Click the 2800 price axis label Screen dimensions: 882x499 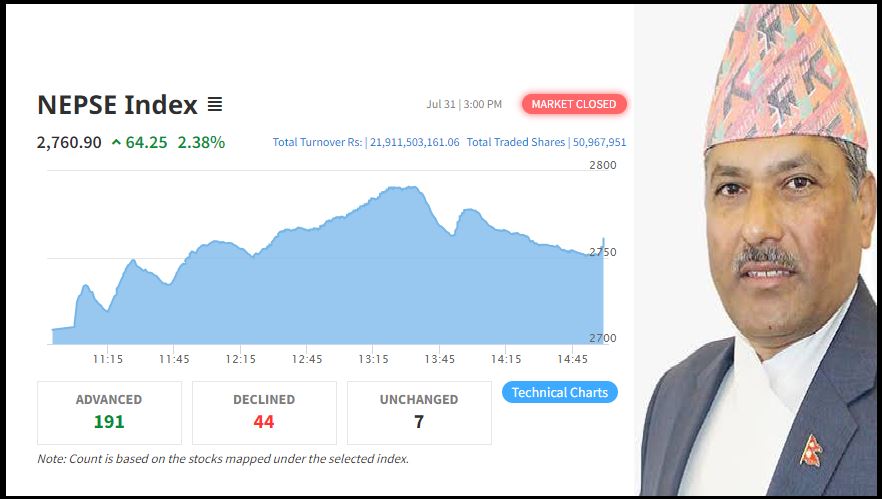[602, 165]
